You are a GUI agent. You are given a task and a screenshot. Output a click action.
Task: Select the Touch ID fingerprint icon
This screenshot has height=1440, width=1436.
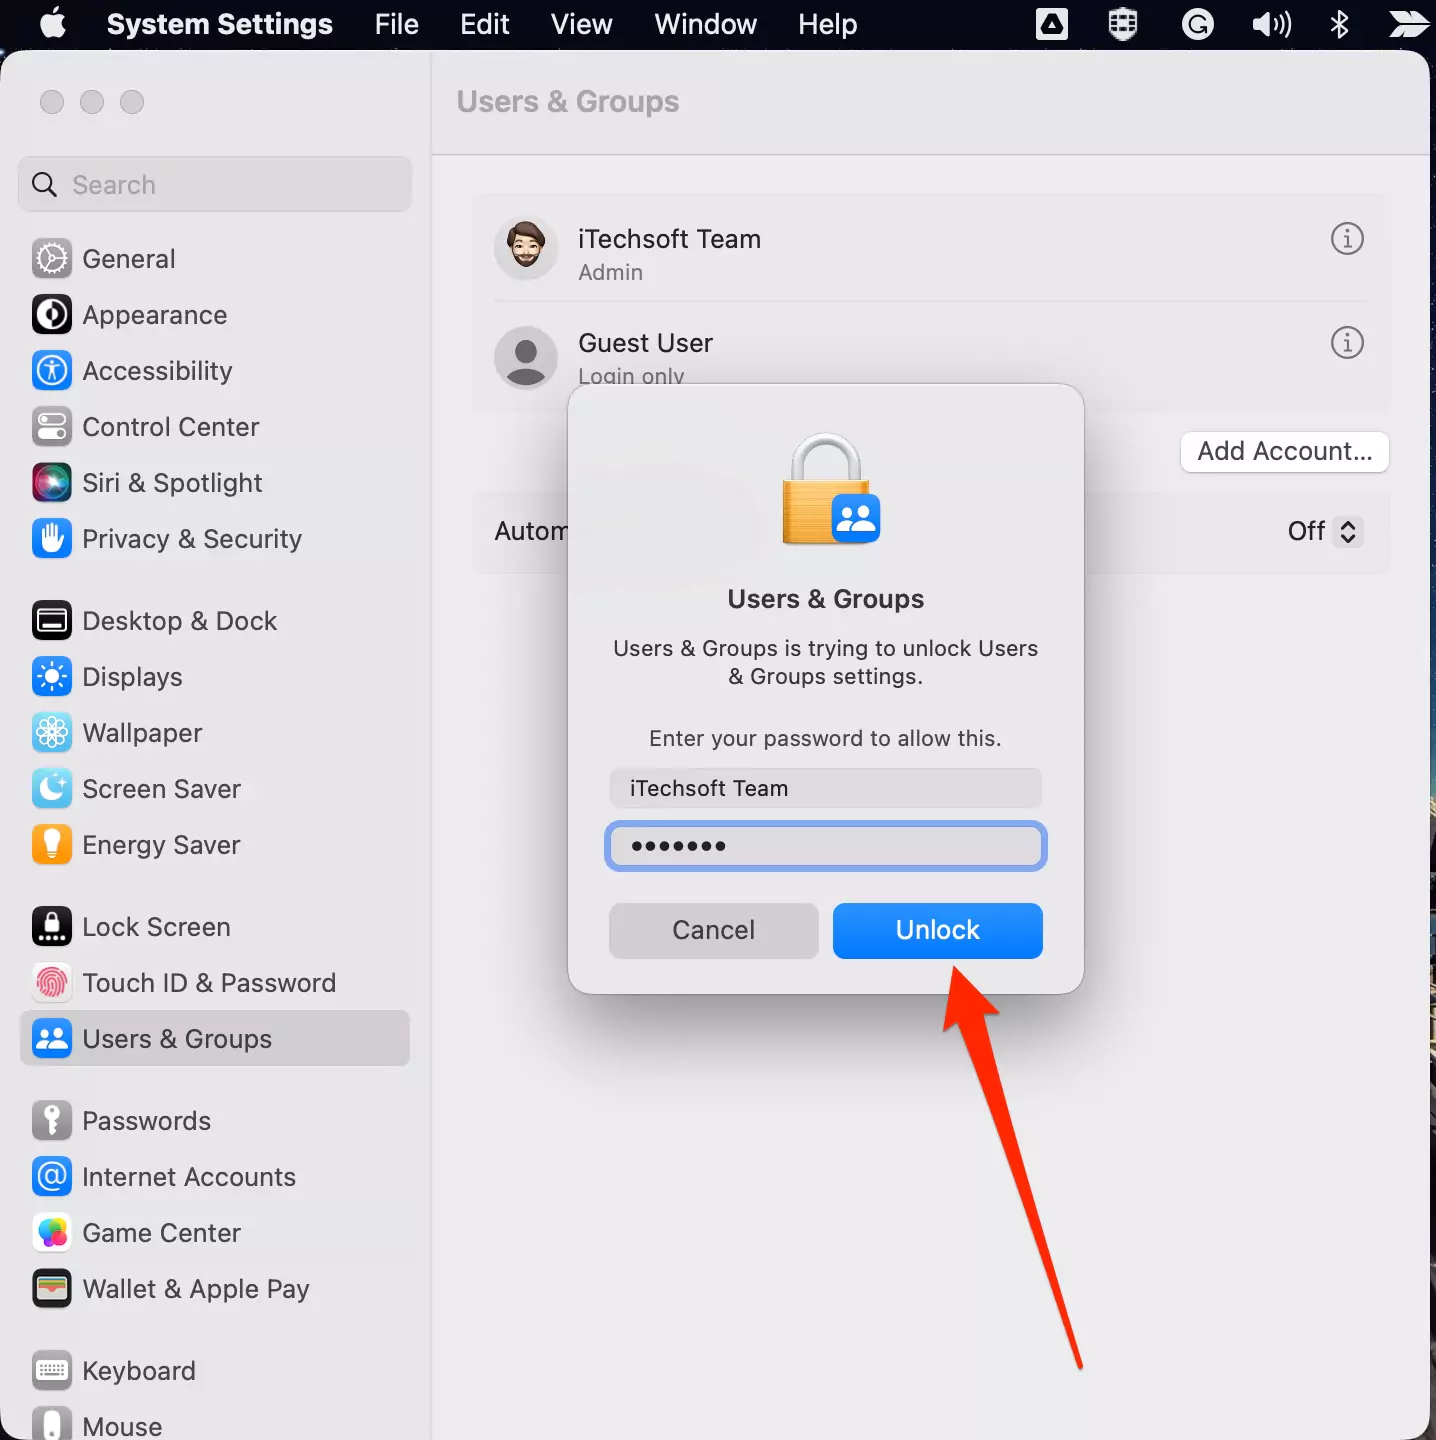52,983
